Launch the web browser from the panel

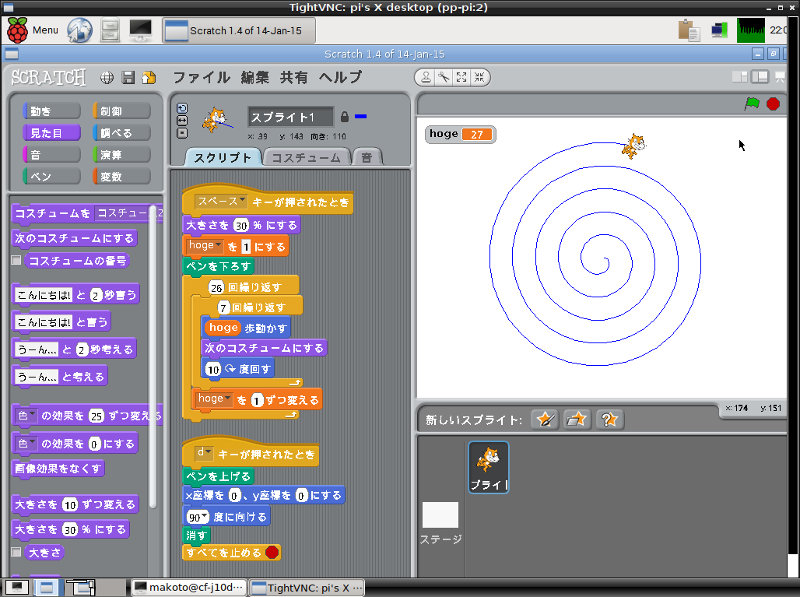[80, 30]
